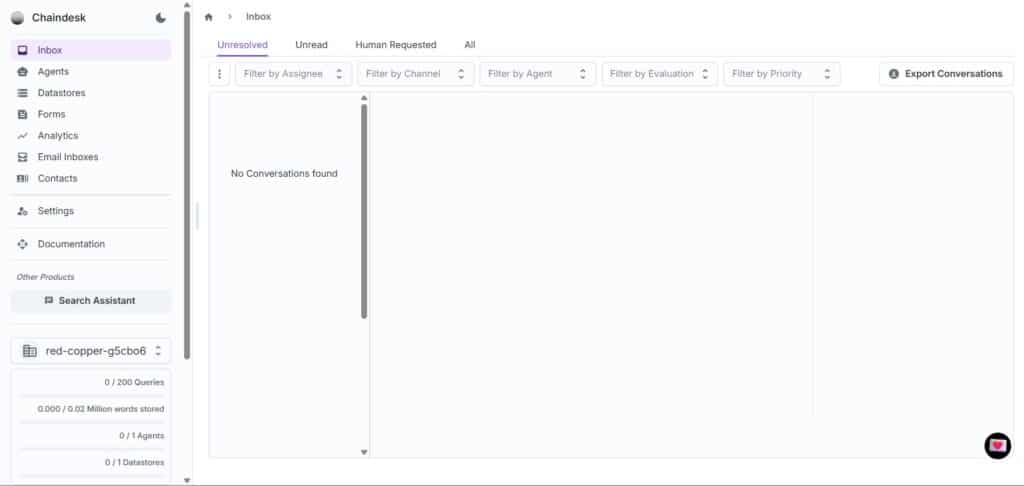Click '0.000 / 0.02 Million words stored' text
Viewport: 1024px width, 486px height.
click(x=101, y=409)
